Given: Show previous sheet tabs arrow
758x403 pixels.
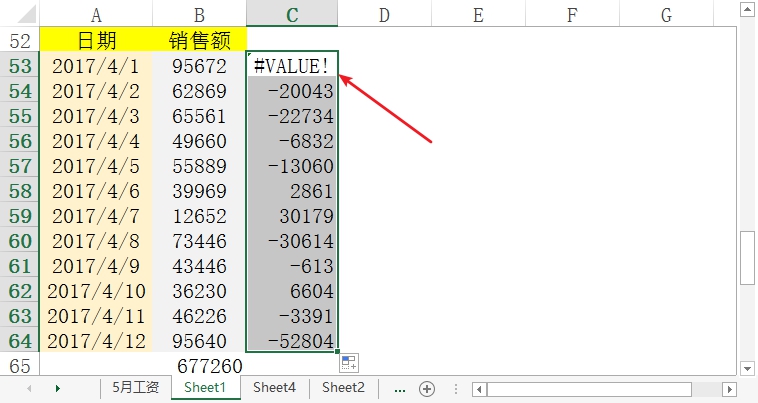Looking at the screenshot, I should 29,389.
